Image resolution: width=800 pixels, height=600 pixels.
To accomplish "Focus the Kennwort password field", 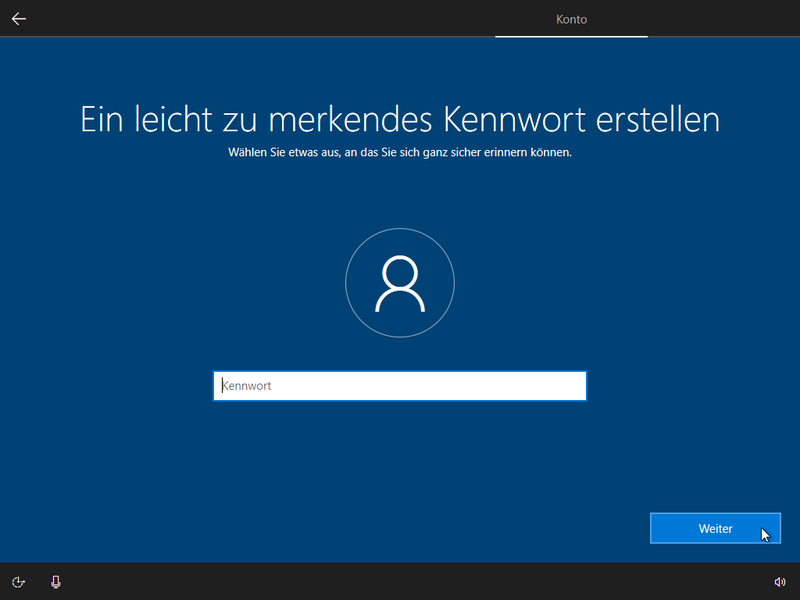I will (400, 385).
